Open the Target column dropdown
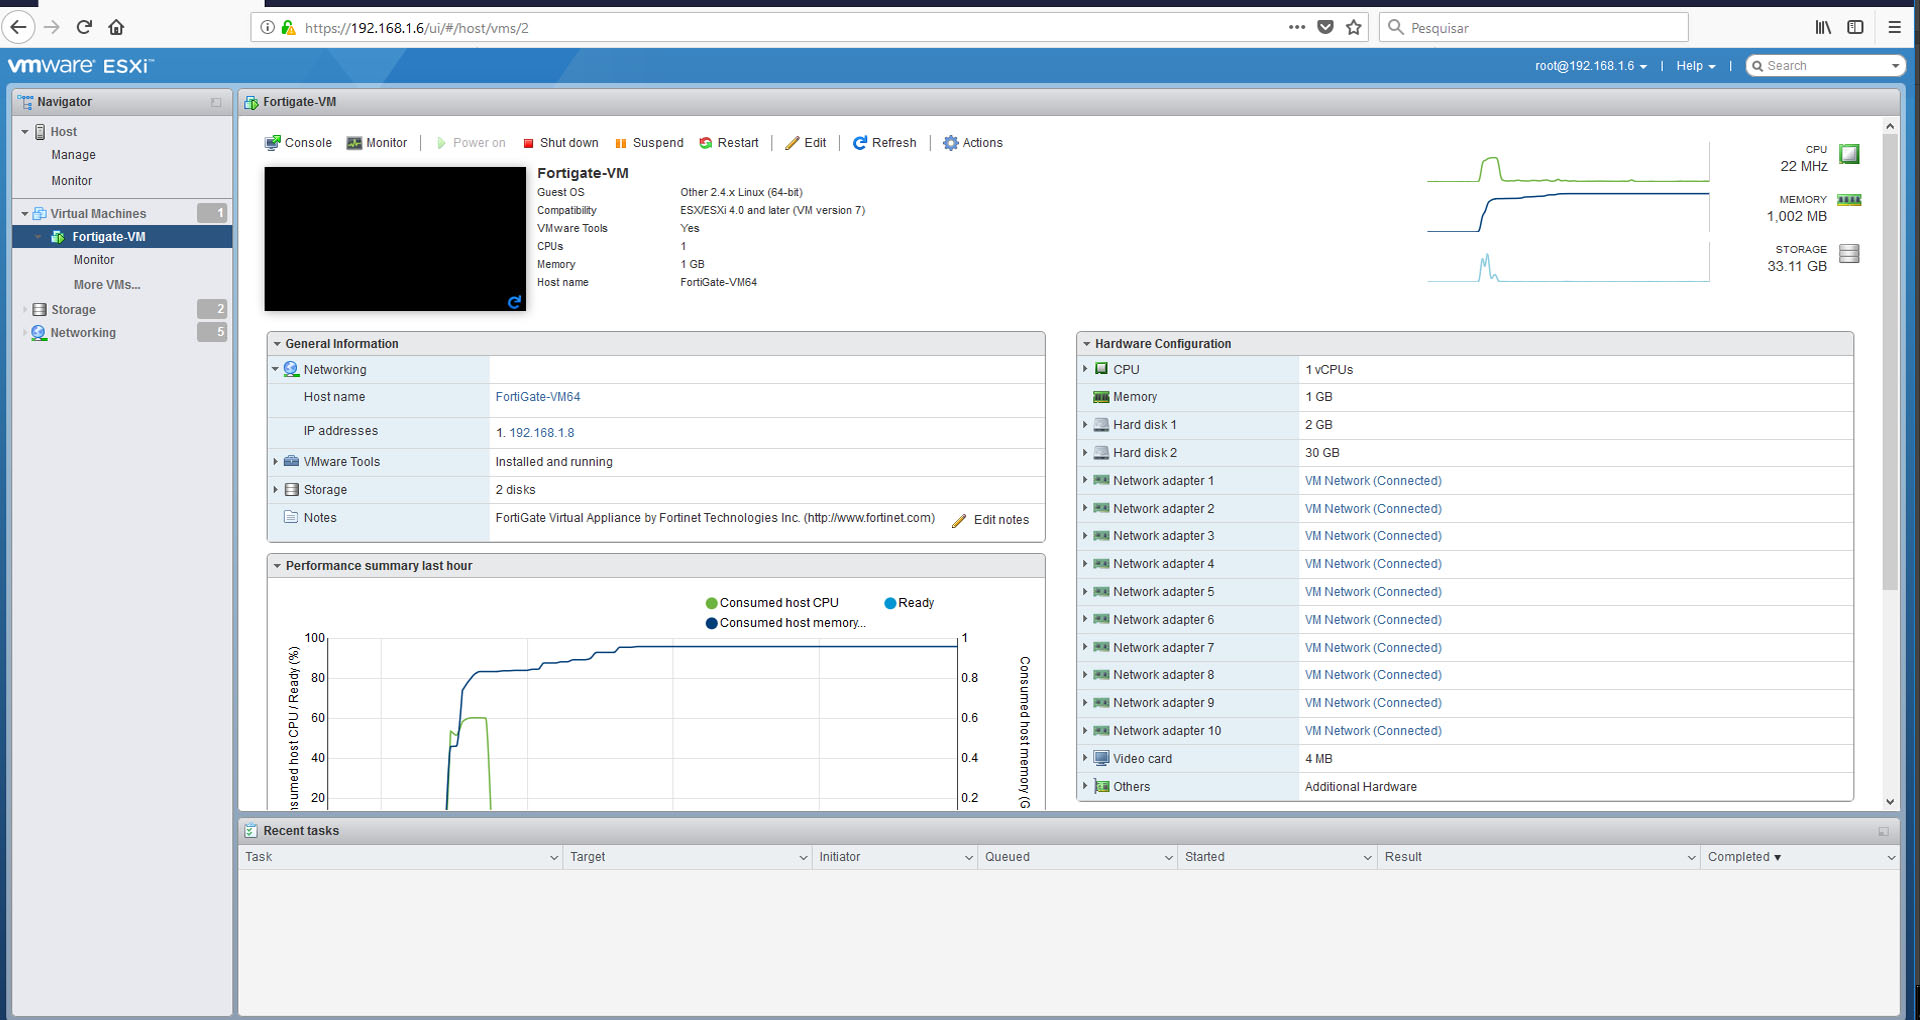Image resolution: width=1920 pixels, height=1020 pixels. click(x=804, y=858)
